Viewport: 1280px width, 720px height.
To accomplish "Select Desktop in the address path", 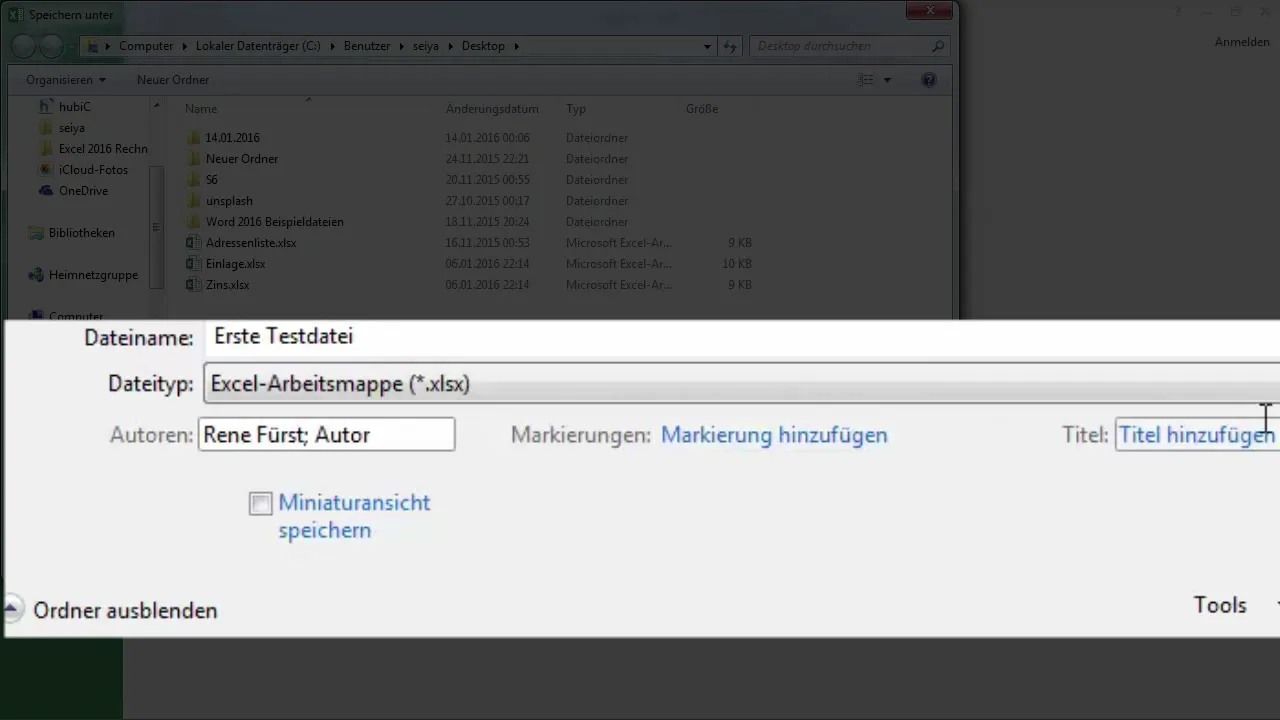I will click(483, 46).
